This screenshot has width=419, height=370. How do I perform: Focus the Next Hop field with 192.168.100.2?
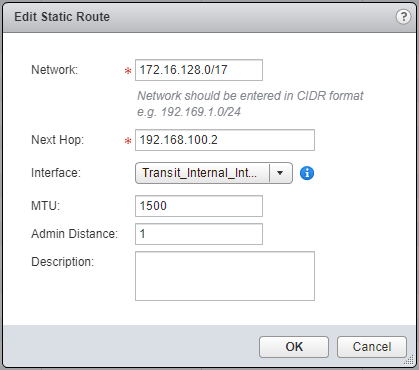coord(225,140)
